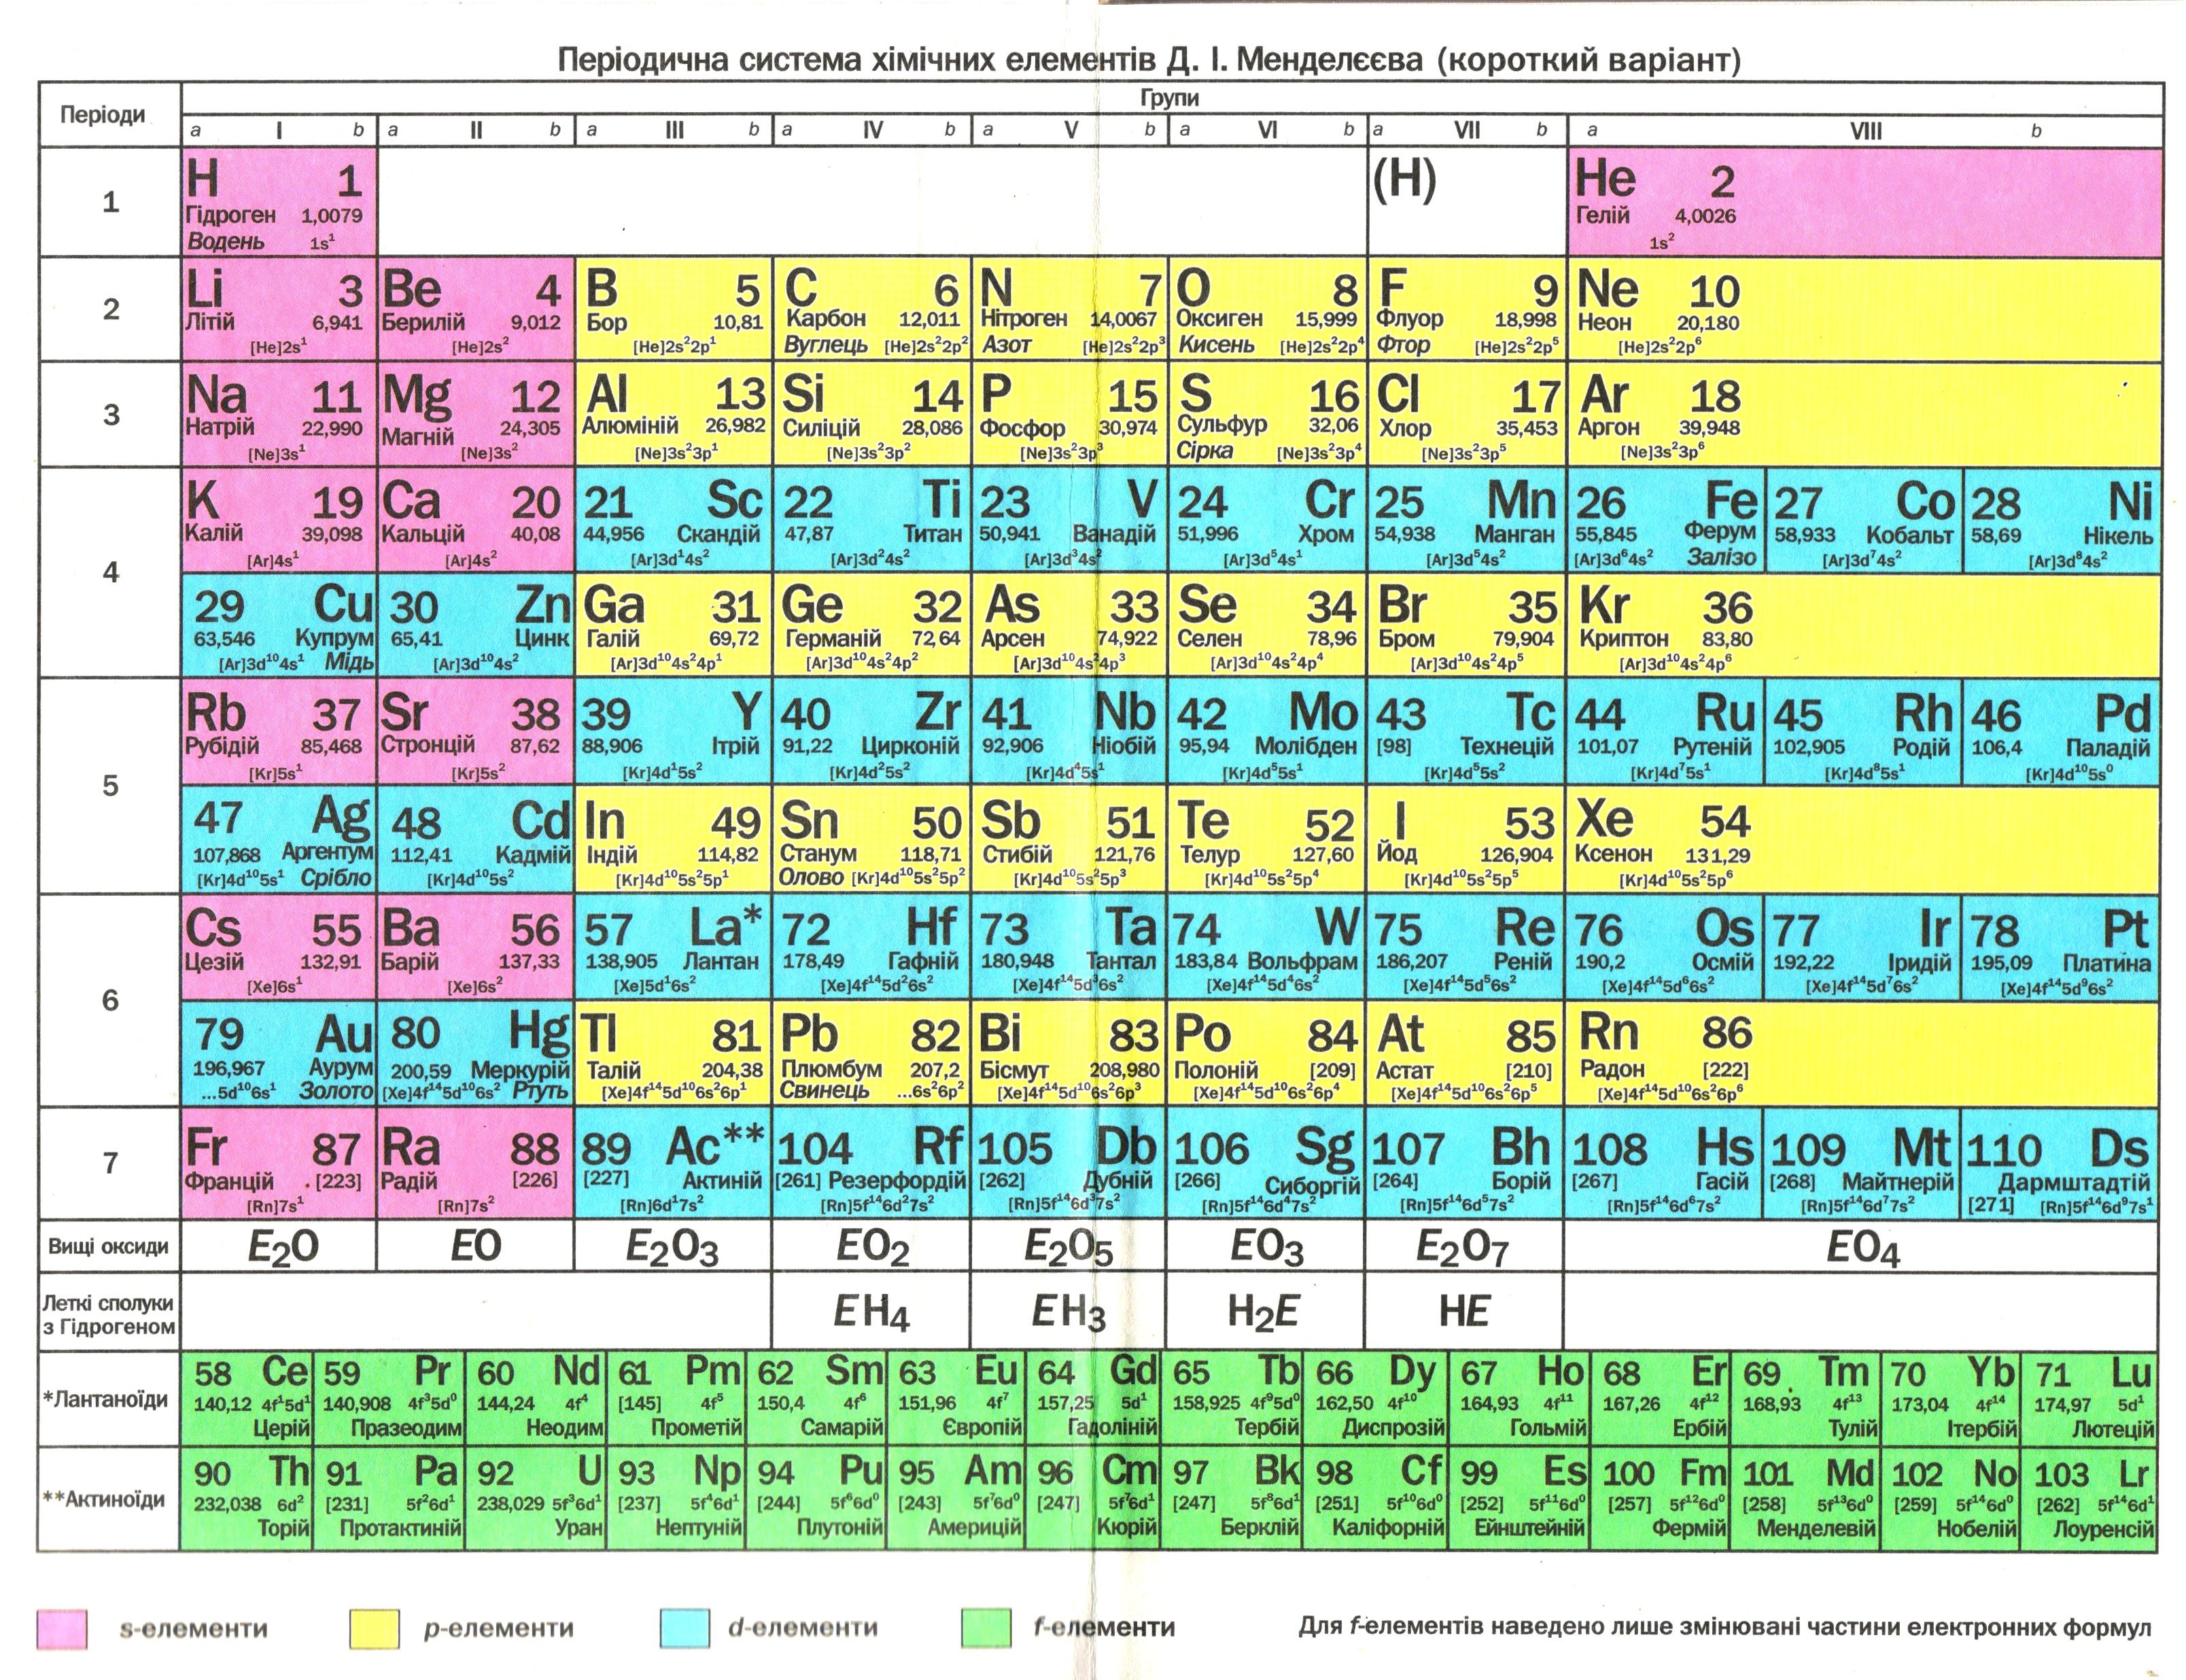Click the period 4 row label

click(110, 572)
